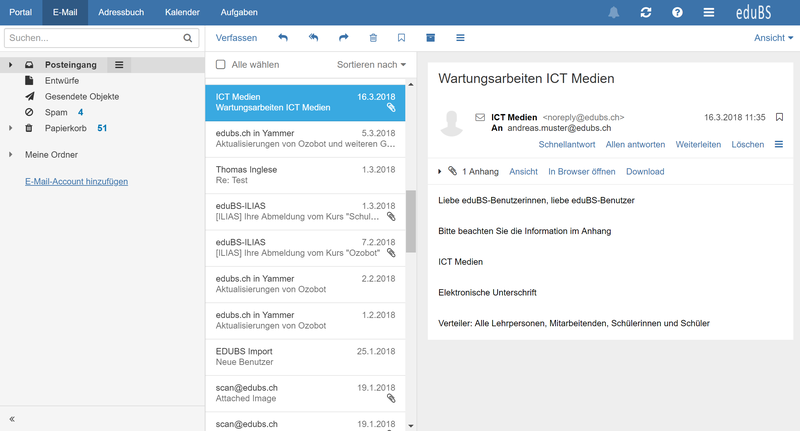Delete email using the trash icon
Image resolution: width=800 pixels, height=431 pixels.
[373, 38]
